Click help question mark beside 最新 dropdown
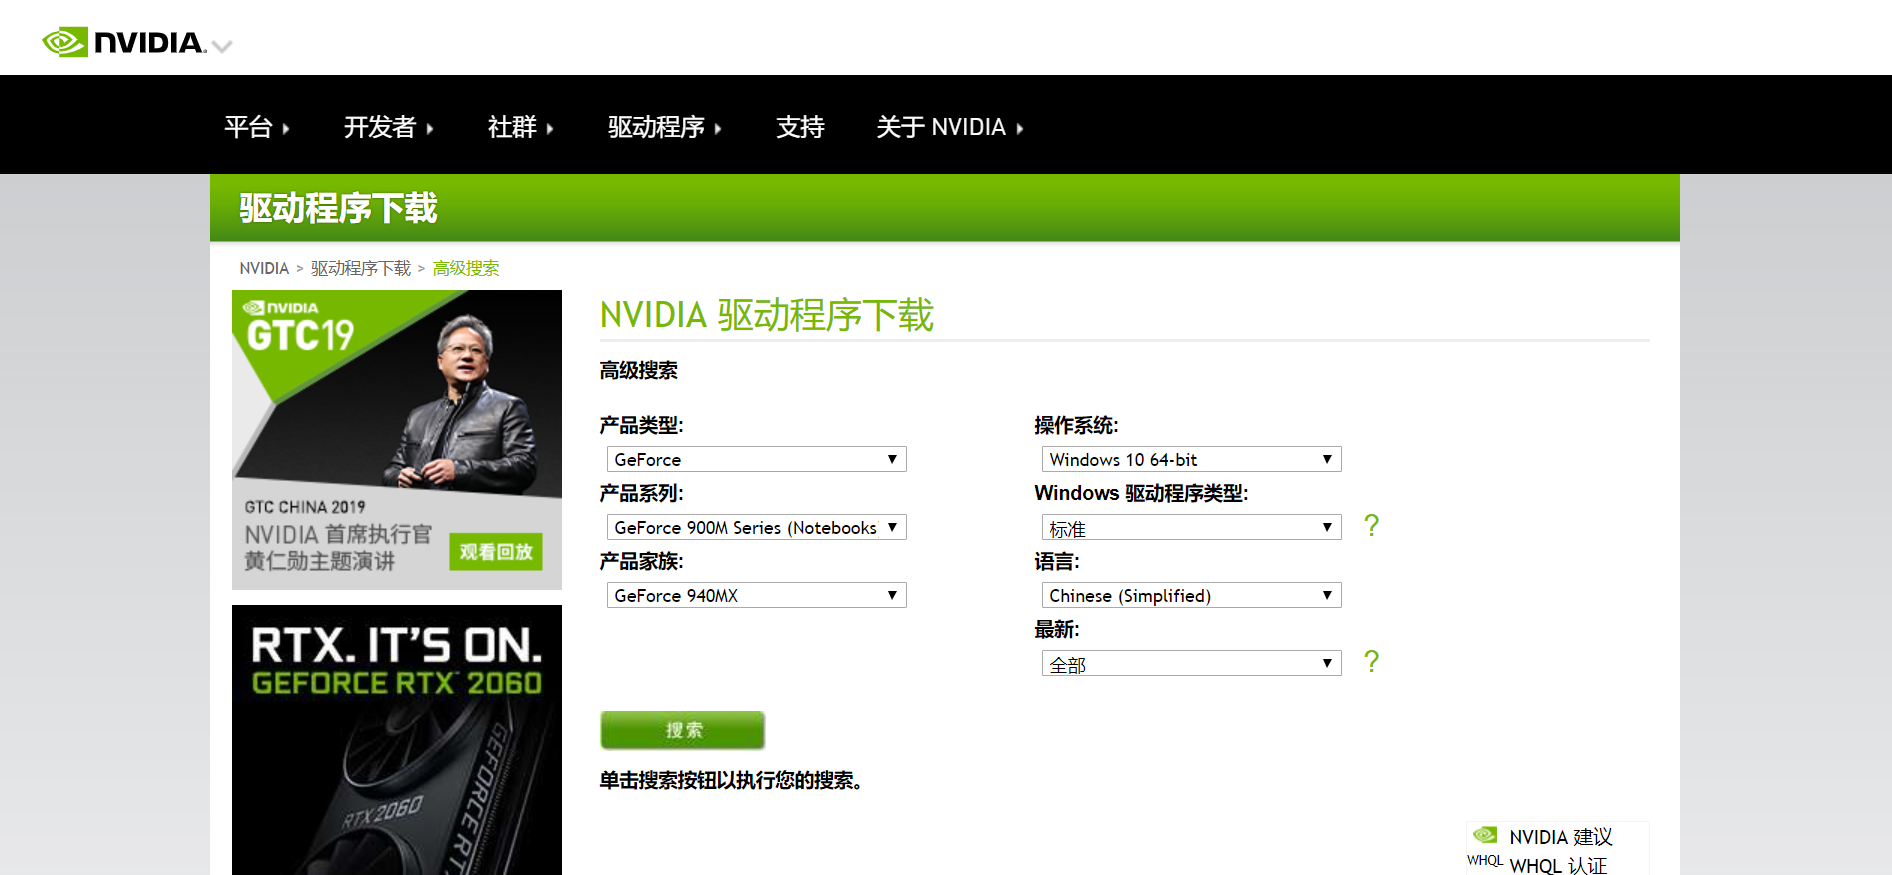This screenshot has width=1892, height=875. (x=1371, y=661)
